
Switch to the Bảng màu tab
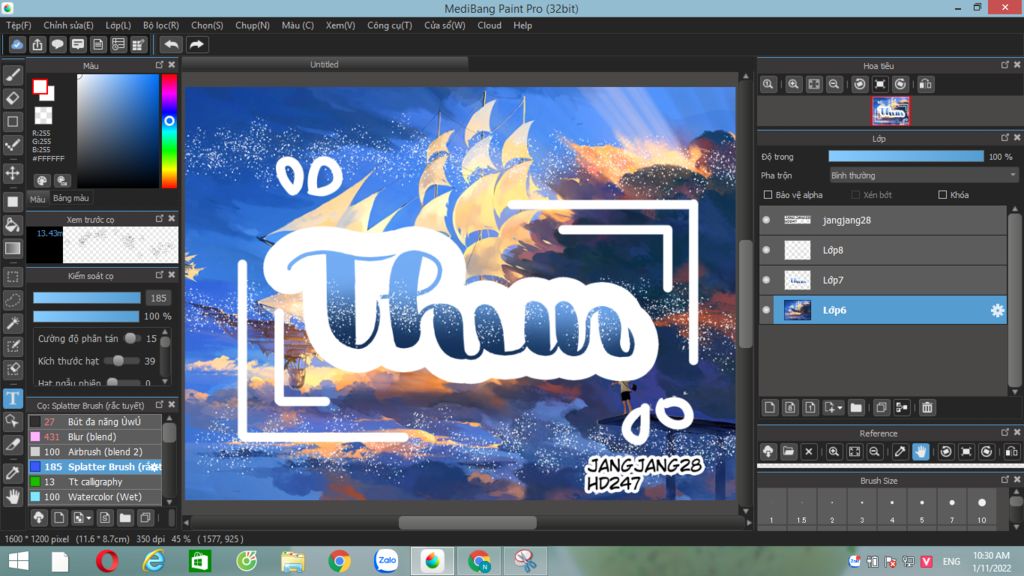[71, 198]
